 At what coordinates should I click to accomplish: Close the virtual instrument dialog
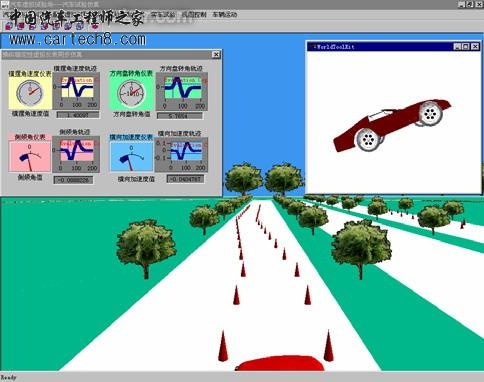216,54
